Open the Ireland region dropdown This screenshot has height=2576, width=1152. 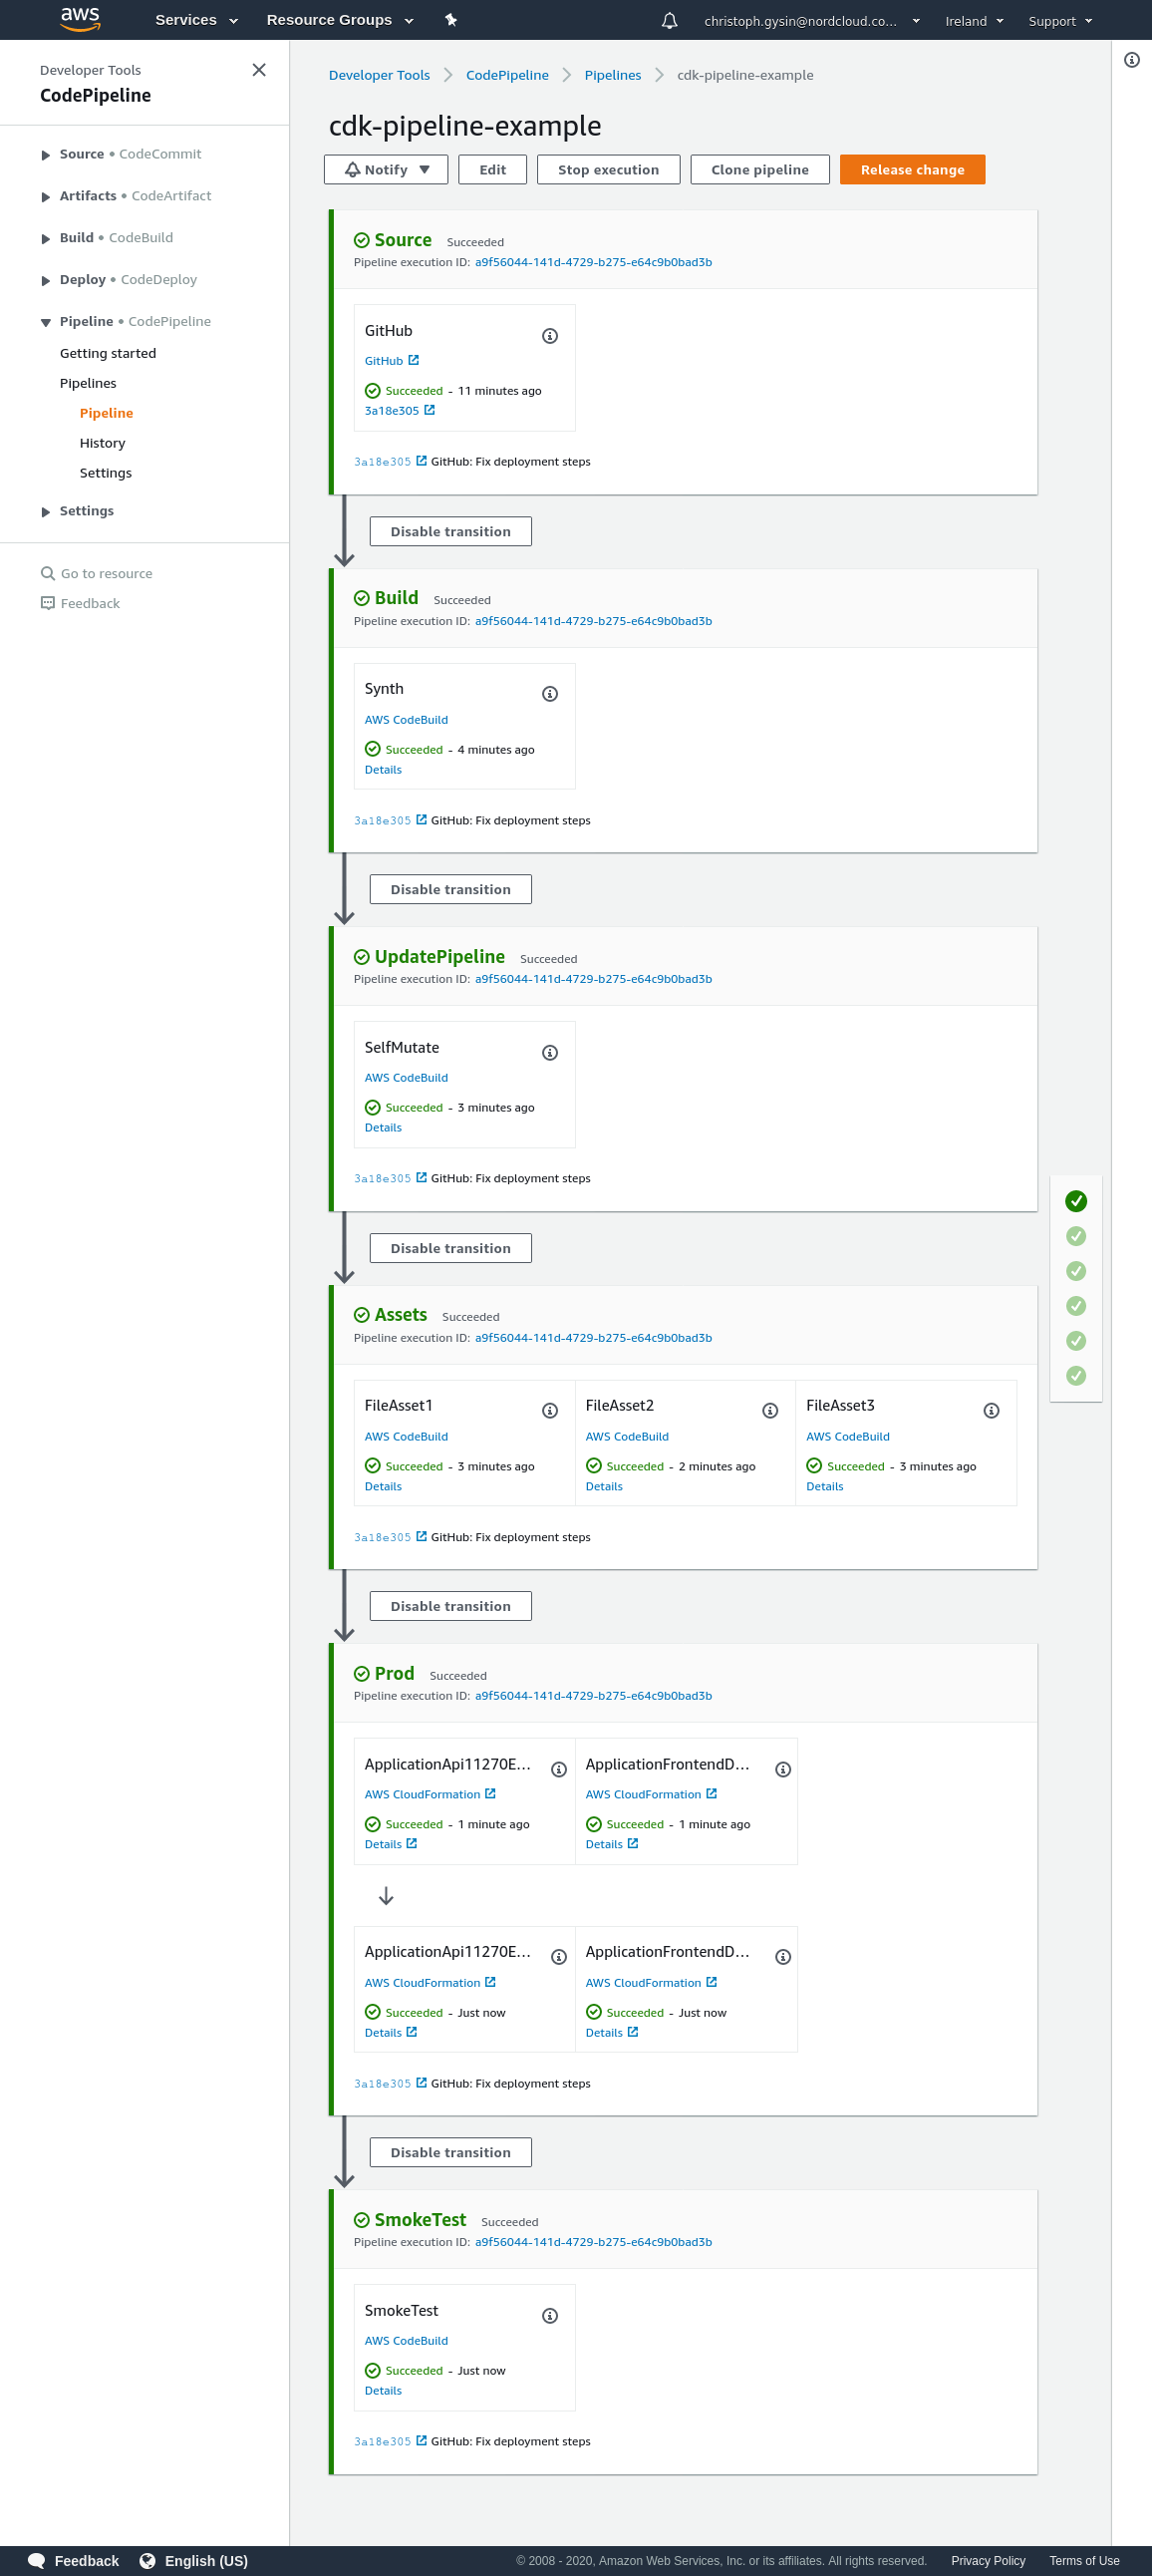(x=974, y=21)
